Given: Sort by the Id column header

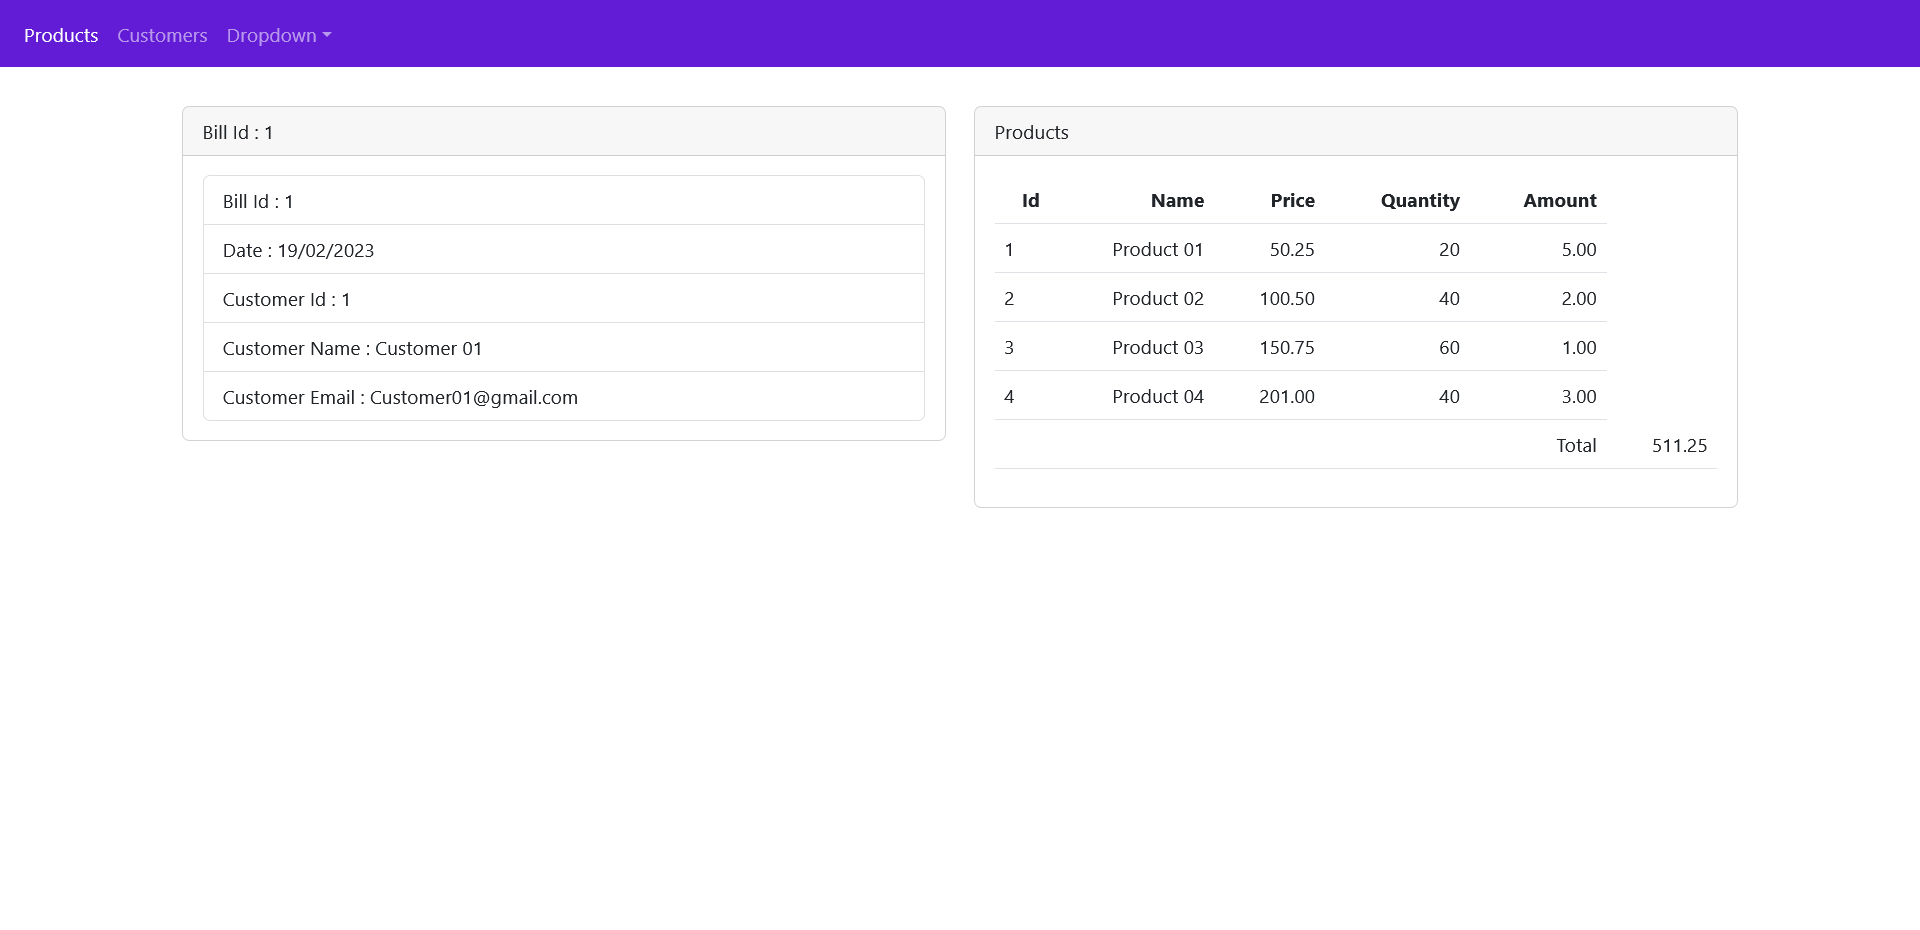Looking at the screenshot, I should pos(1030,200).
